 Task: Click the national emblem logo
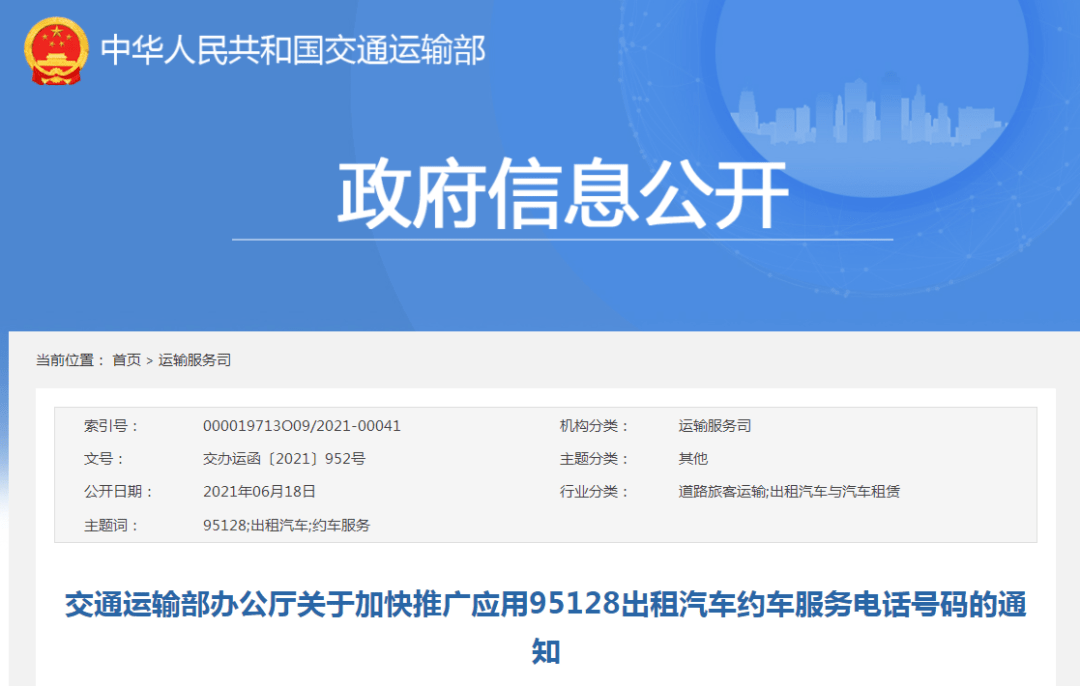(56, 52)
